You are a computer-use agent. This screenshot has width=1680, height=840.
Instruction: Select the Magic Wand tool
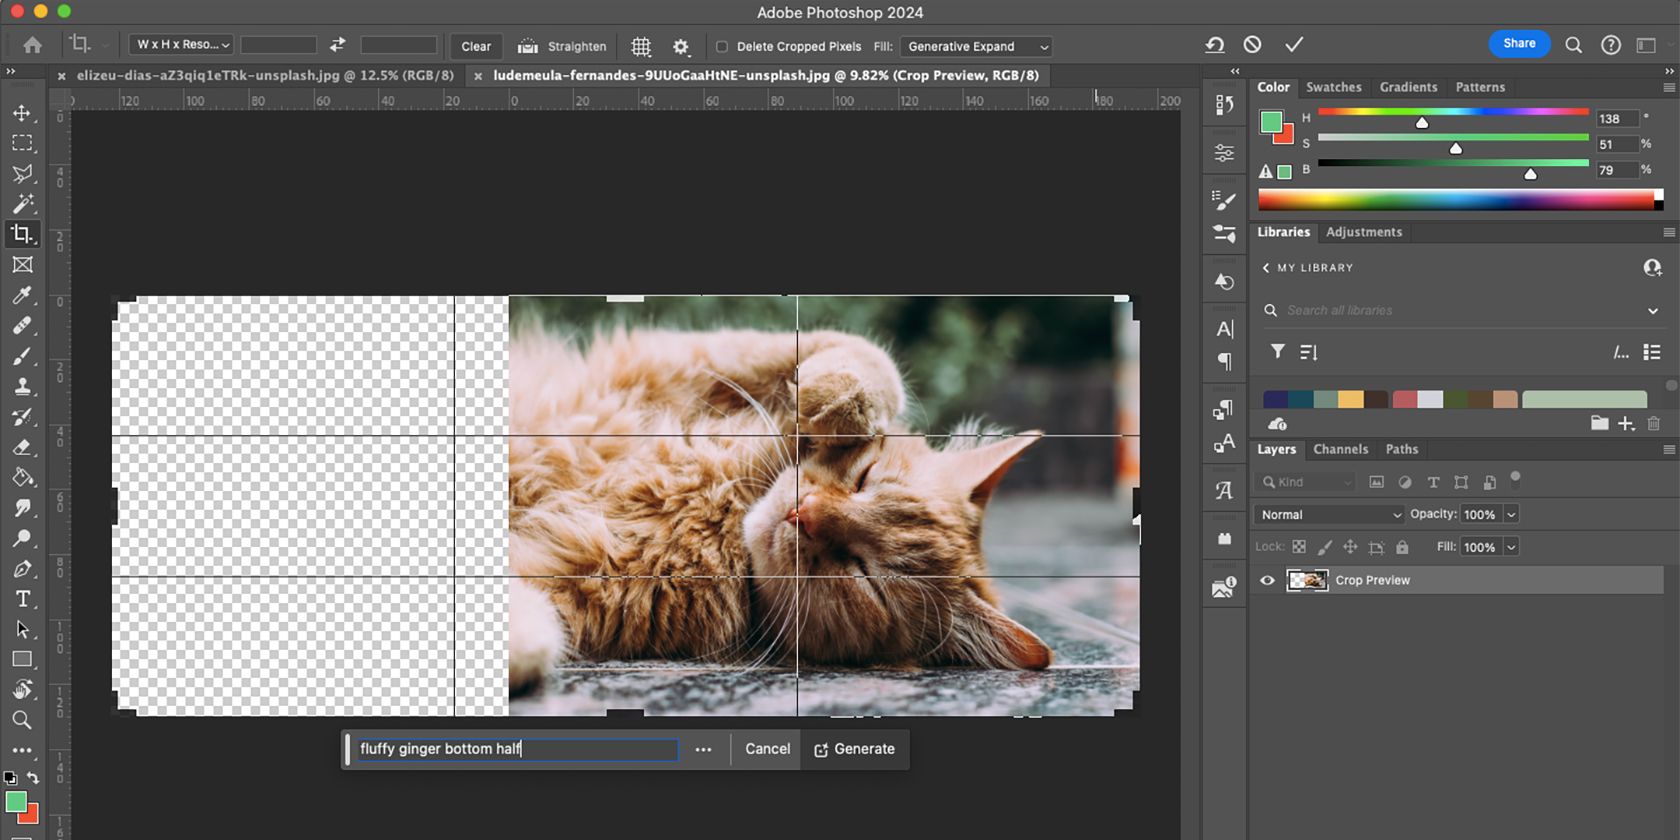tap(22, 204)
